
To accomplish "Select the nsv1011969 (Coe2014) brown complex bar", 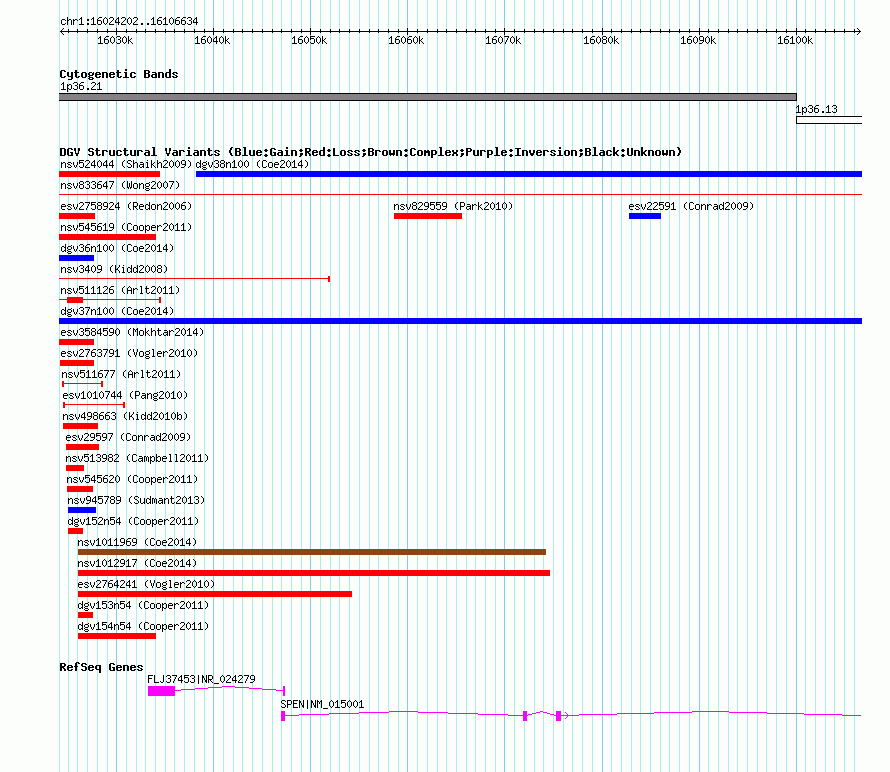I will coord(312,552).
